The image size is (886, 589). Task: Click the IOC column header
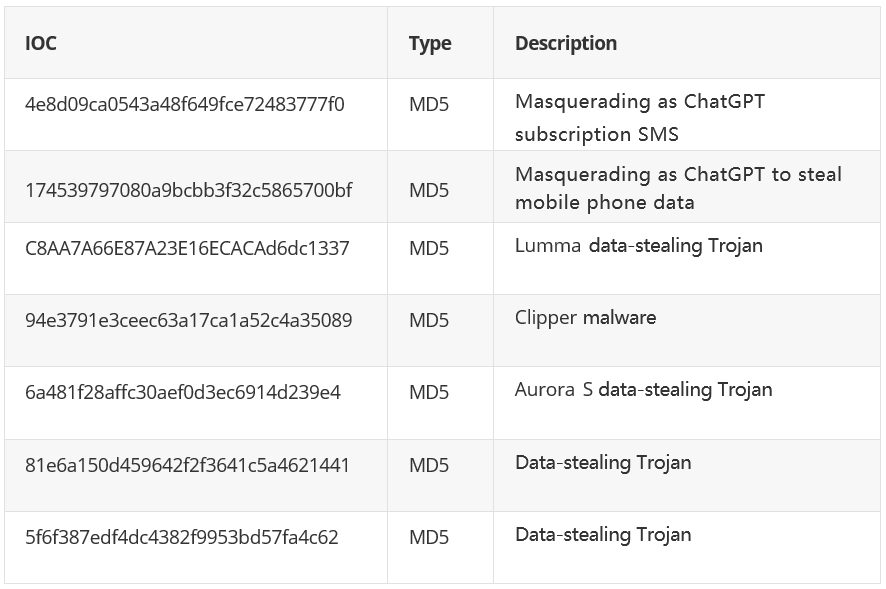pyautogui.click(x=41, y=44)
